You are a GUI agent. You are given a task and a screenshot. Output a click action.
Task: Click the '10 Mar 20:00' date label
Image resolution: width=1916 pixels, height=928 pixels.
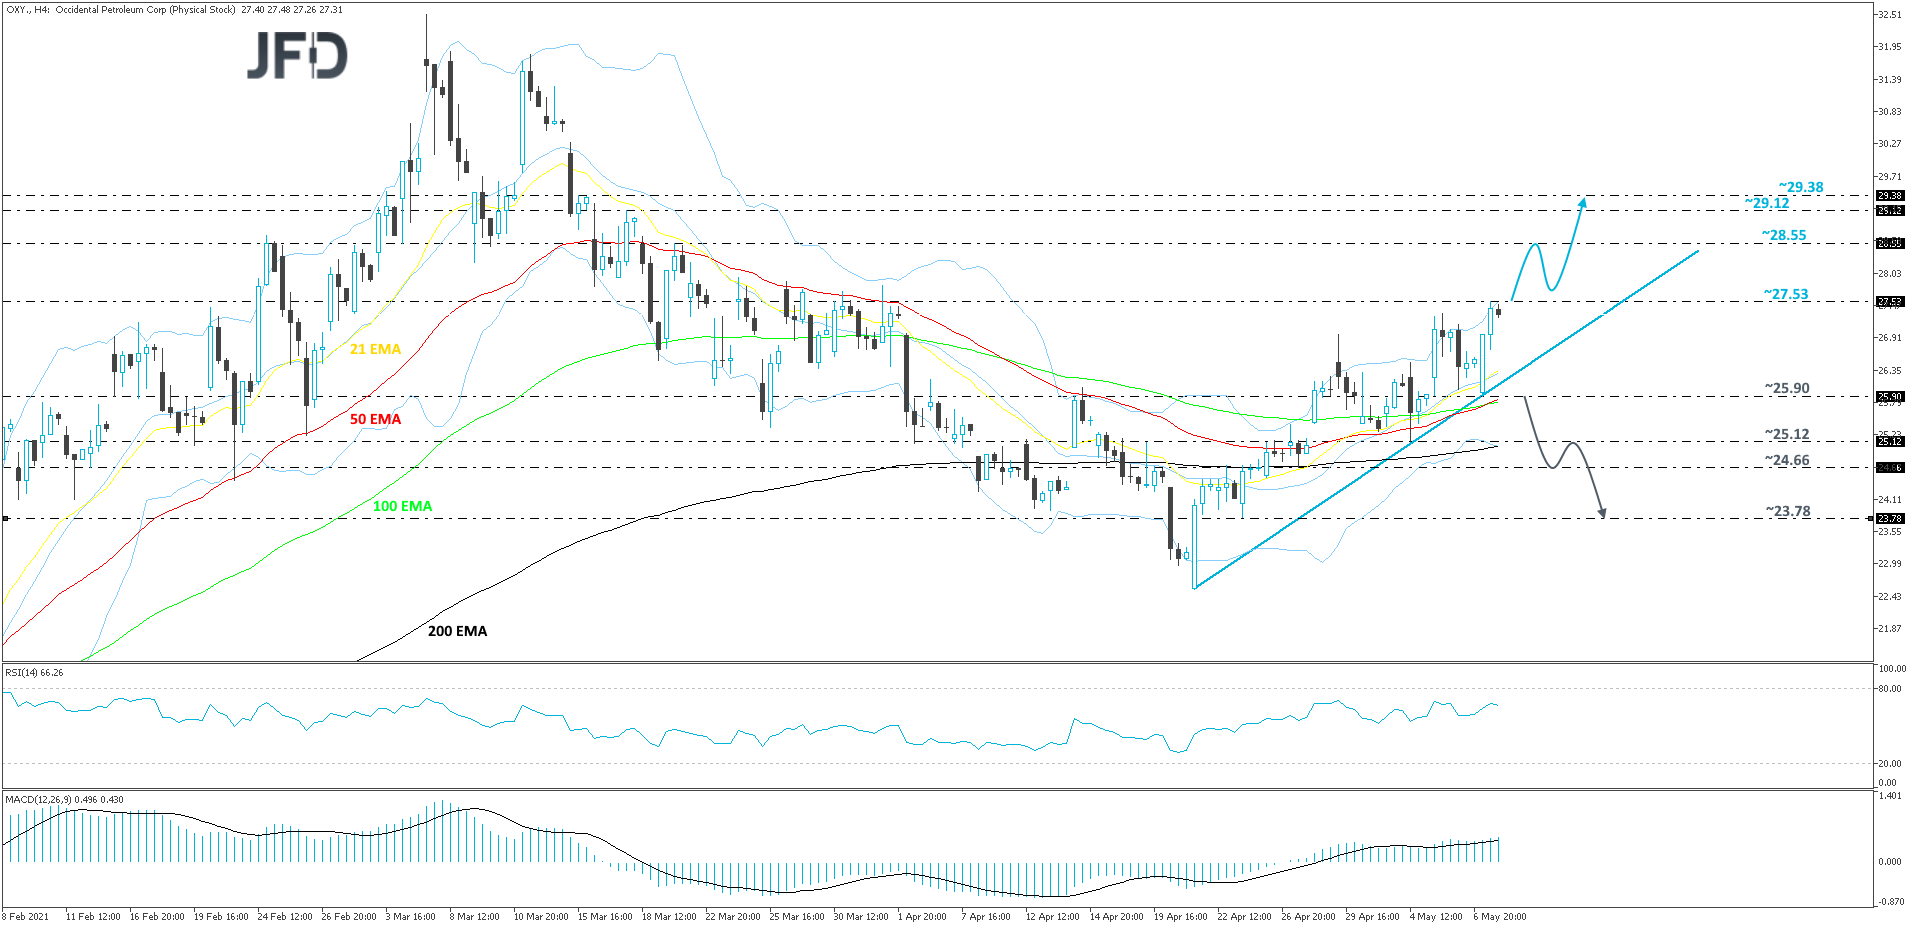pyautogui.click(x=541, y=916)
